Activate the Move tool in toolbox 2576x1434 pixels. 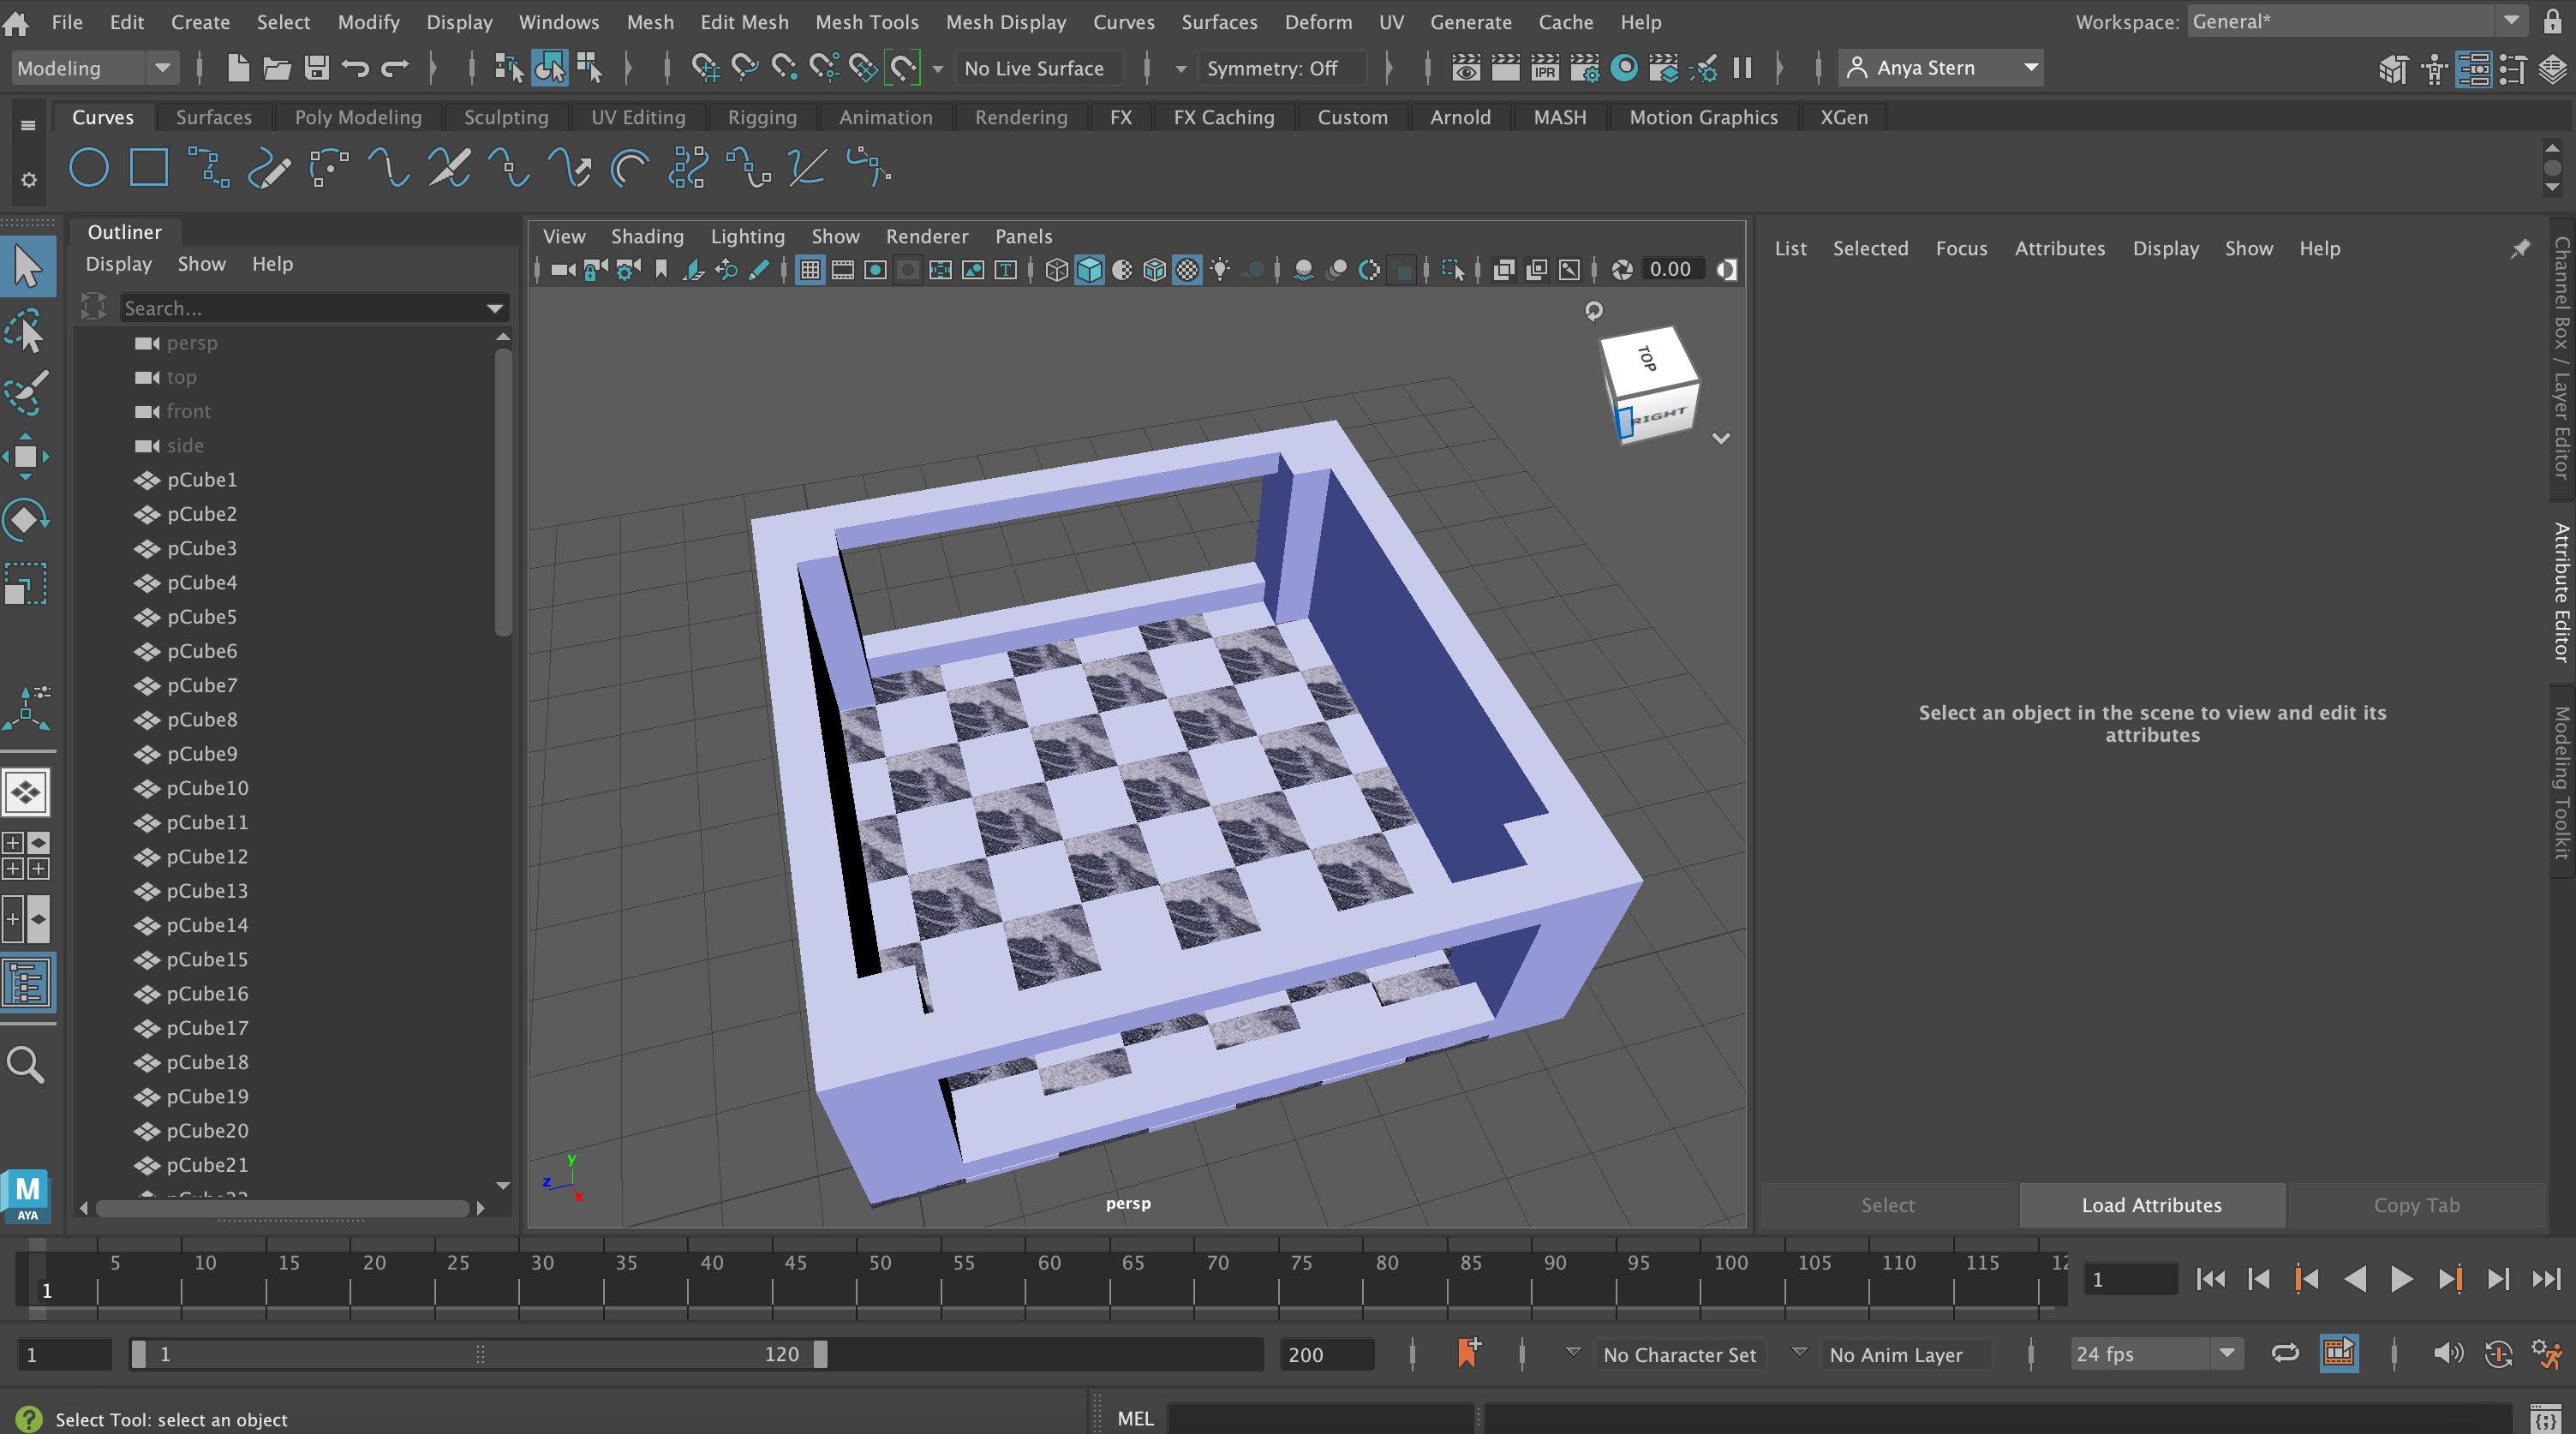(26, 457)
